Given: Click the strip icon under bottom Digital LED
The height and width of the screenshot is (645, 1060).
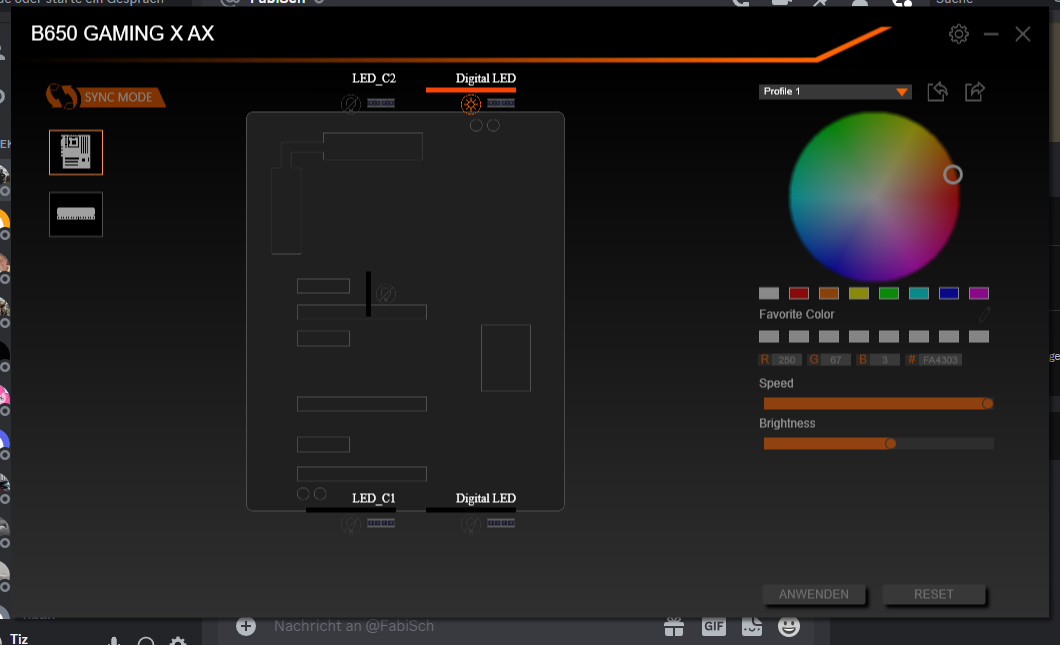Looking at the screenshot, I should click(501, 523).
